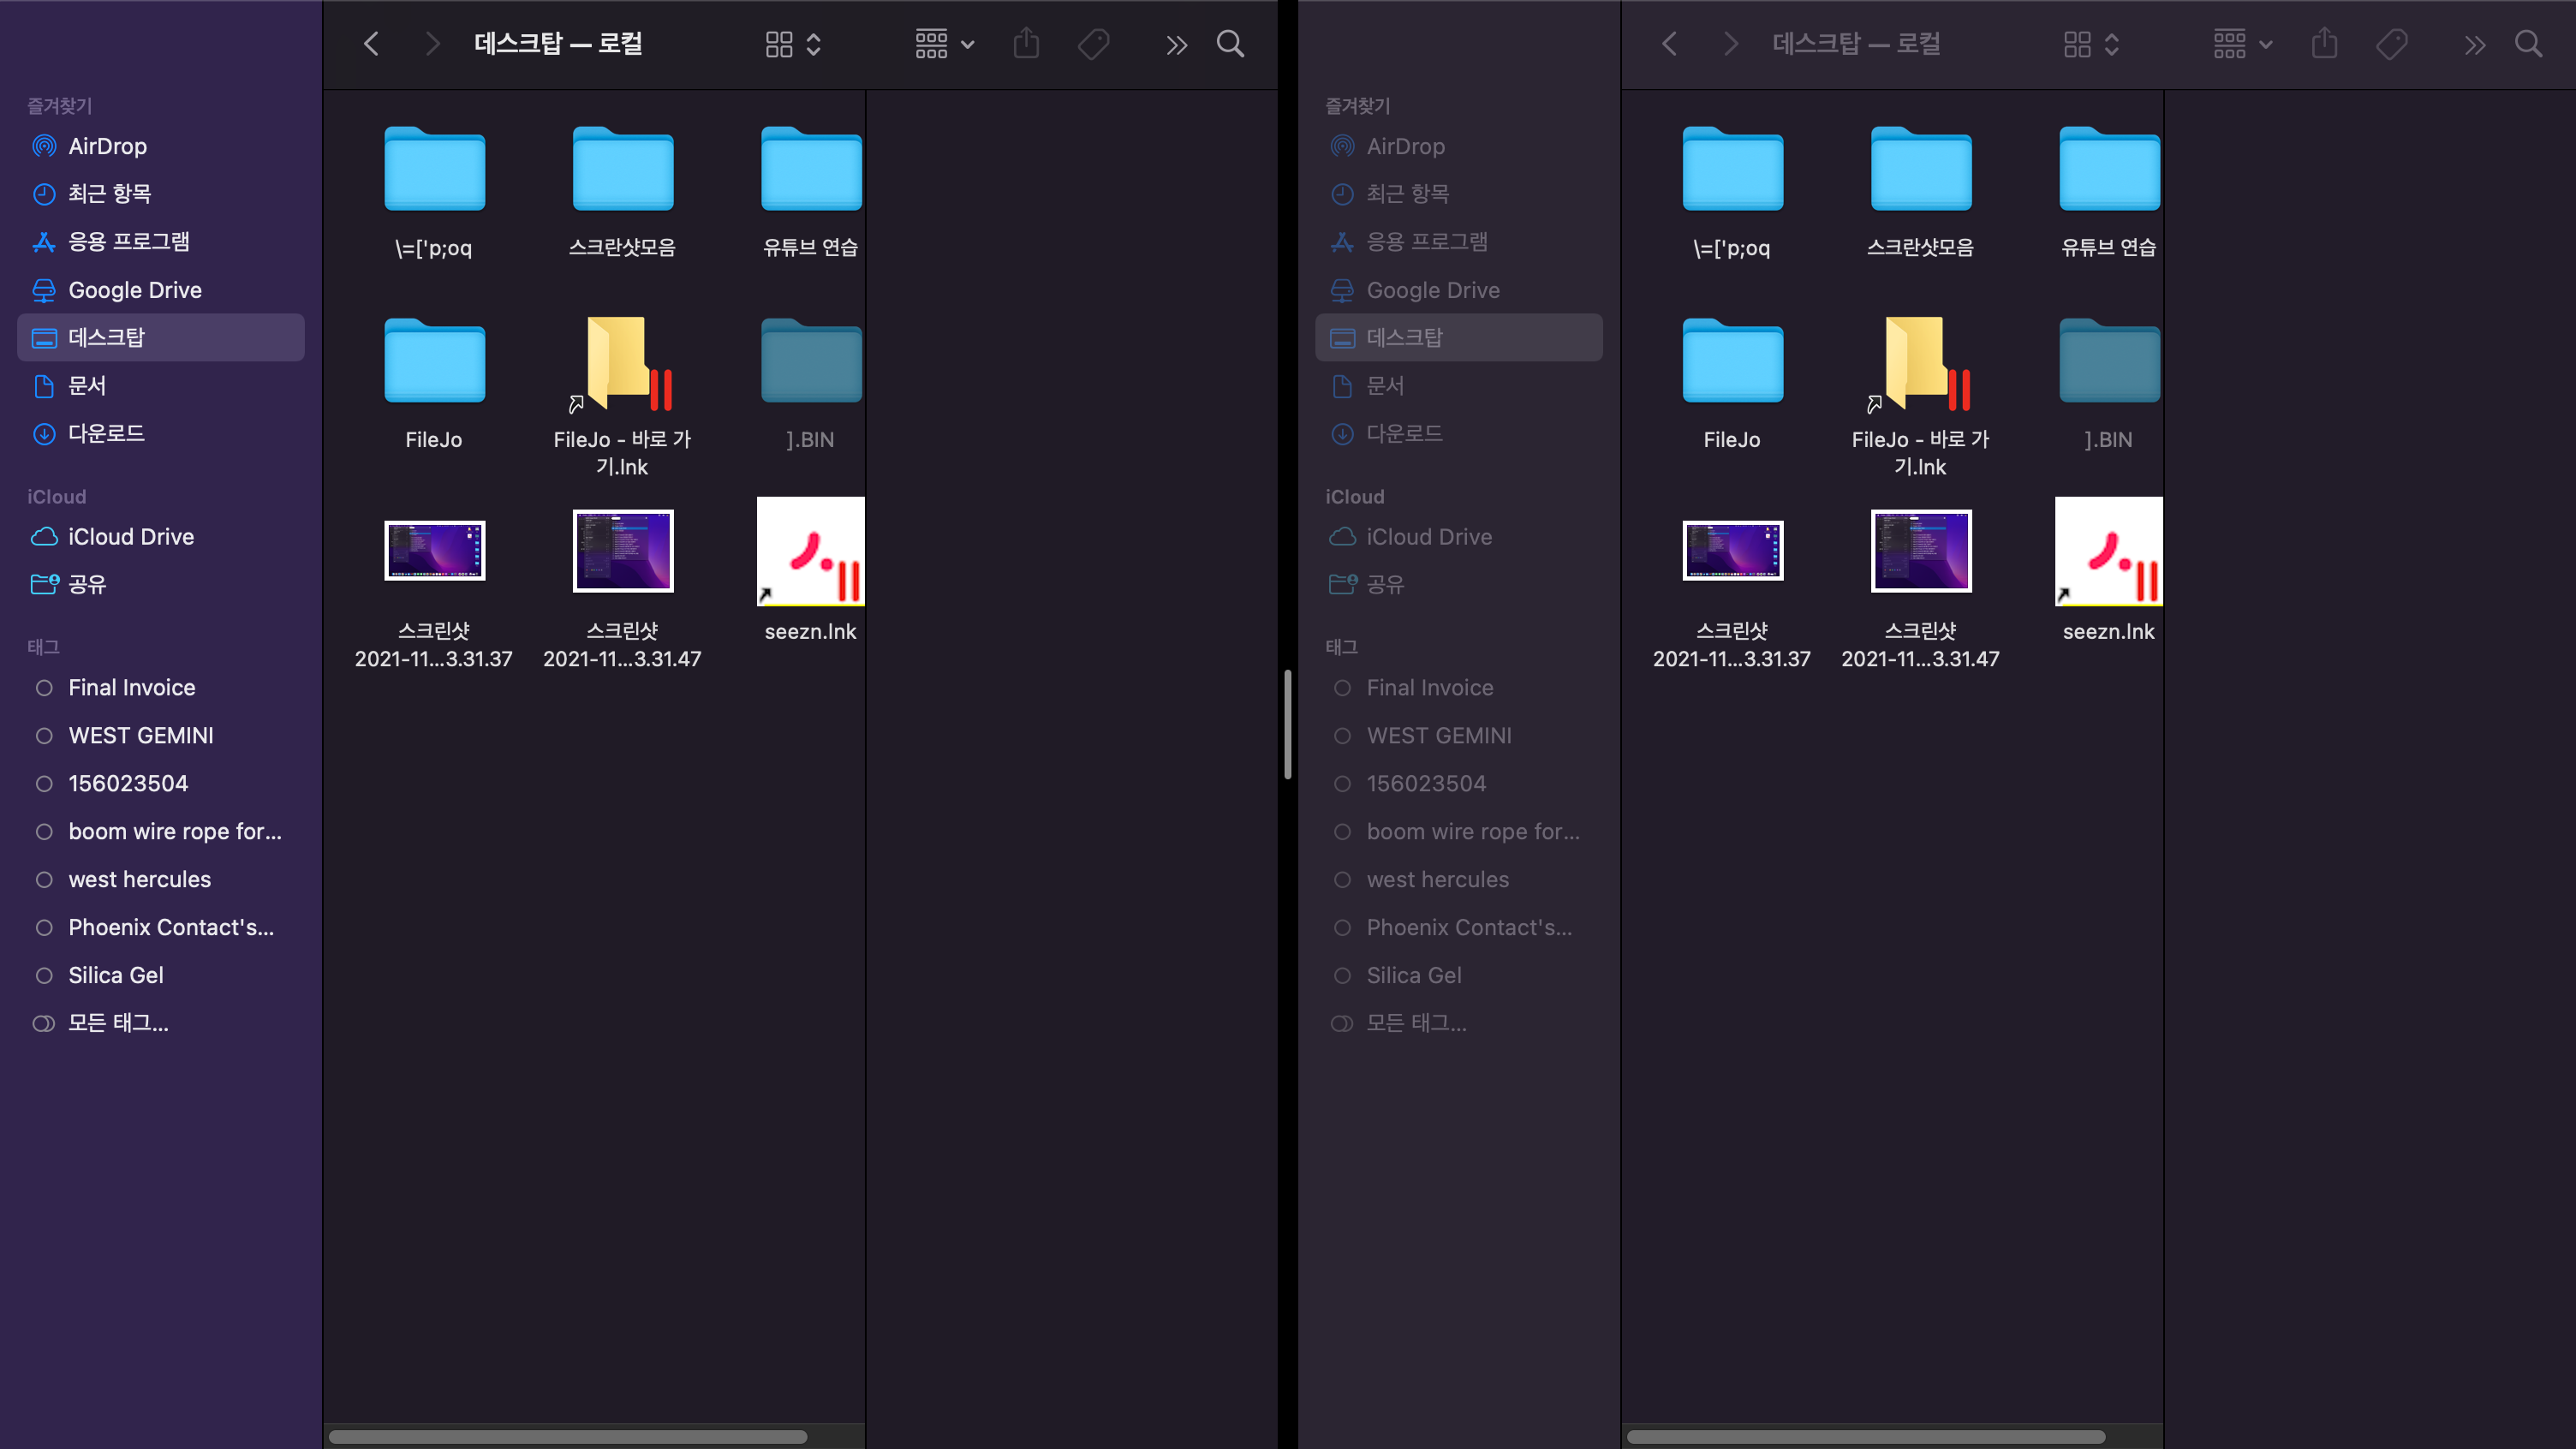This screenshot has height=1449, width=2576.
Task: Select the Silica Gel tag in the left sidebar
Action: 115,975
